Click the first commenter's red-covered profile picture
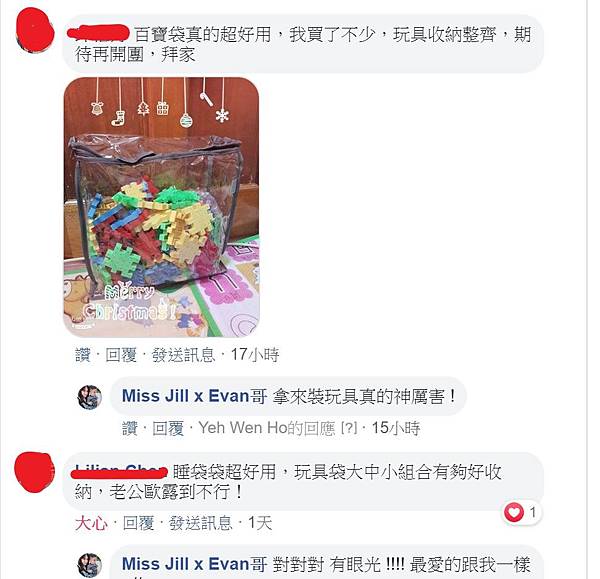600x579 pixels. (x=34, y=29)
